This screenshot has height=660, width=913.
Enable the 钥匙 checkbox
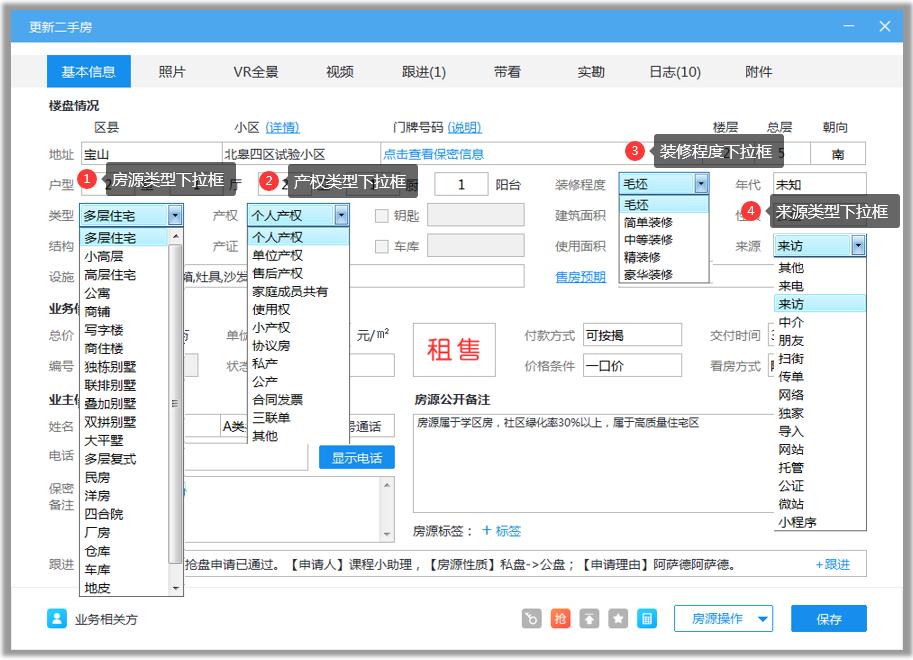tap(381, 215)
